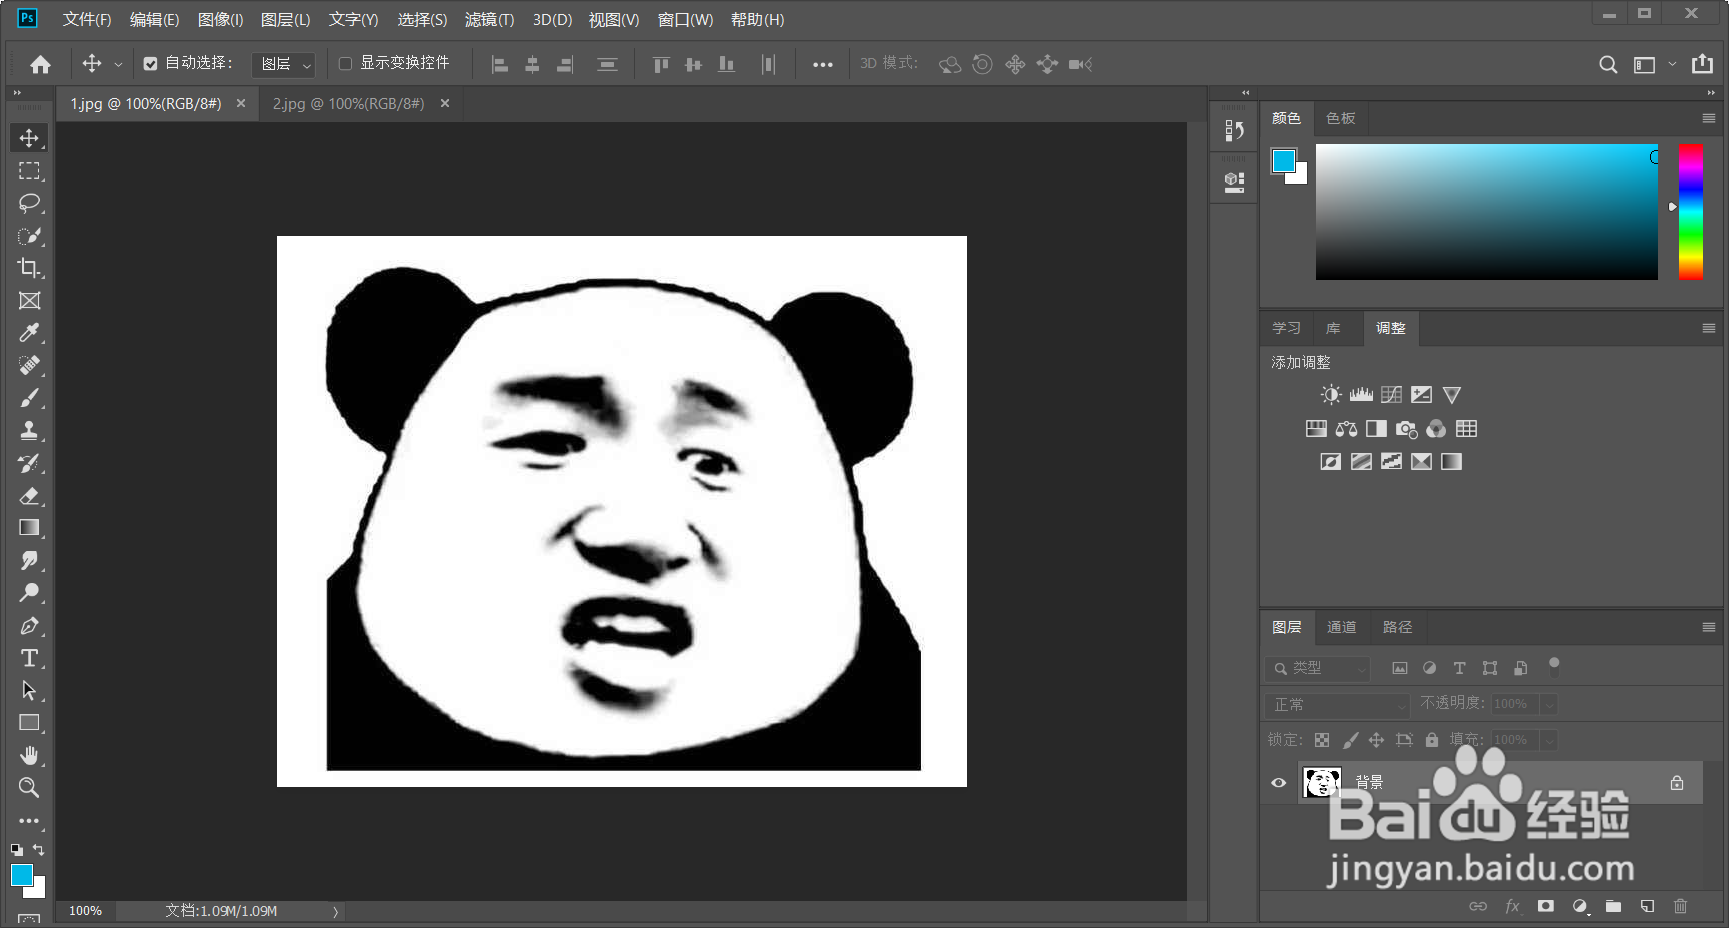Toggle the adjustment layer filter
The image size is (1729, 928).
(1430, 668)
